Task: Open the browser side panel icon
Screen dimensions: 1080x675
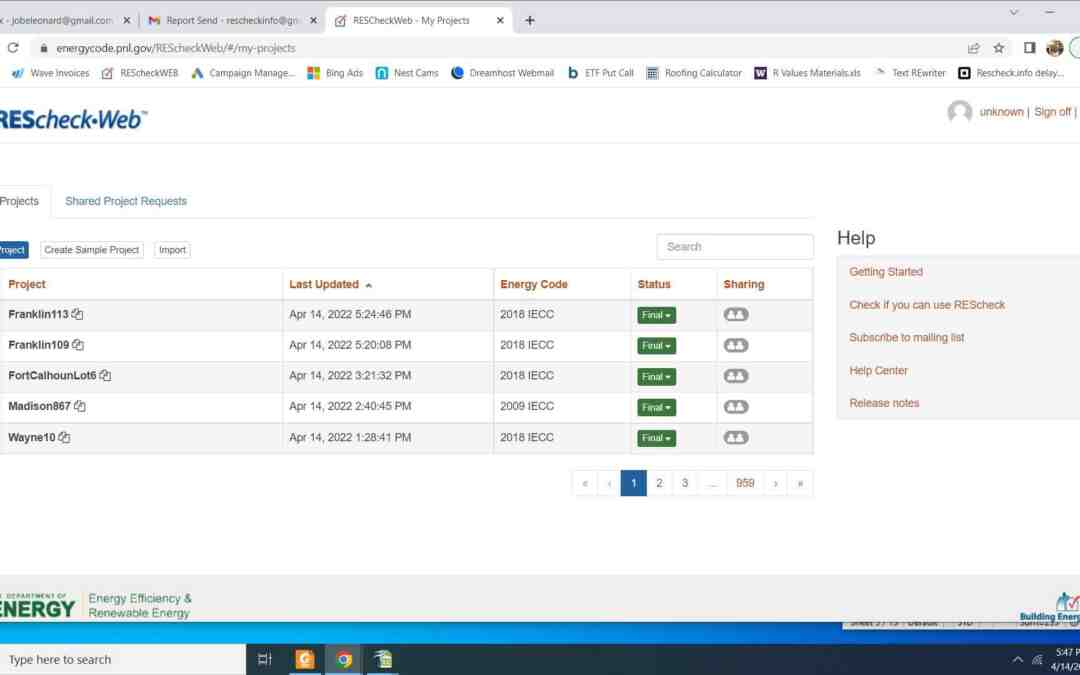Action: 1029,48
